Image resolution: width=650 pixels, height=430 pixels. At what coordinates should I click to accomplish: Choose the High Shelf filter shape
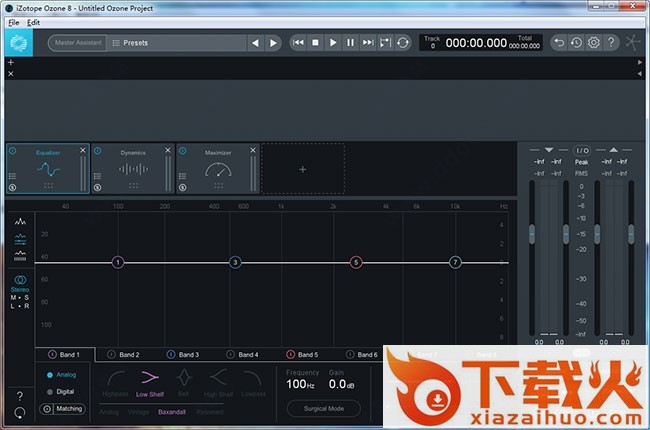[218, 384]
